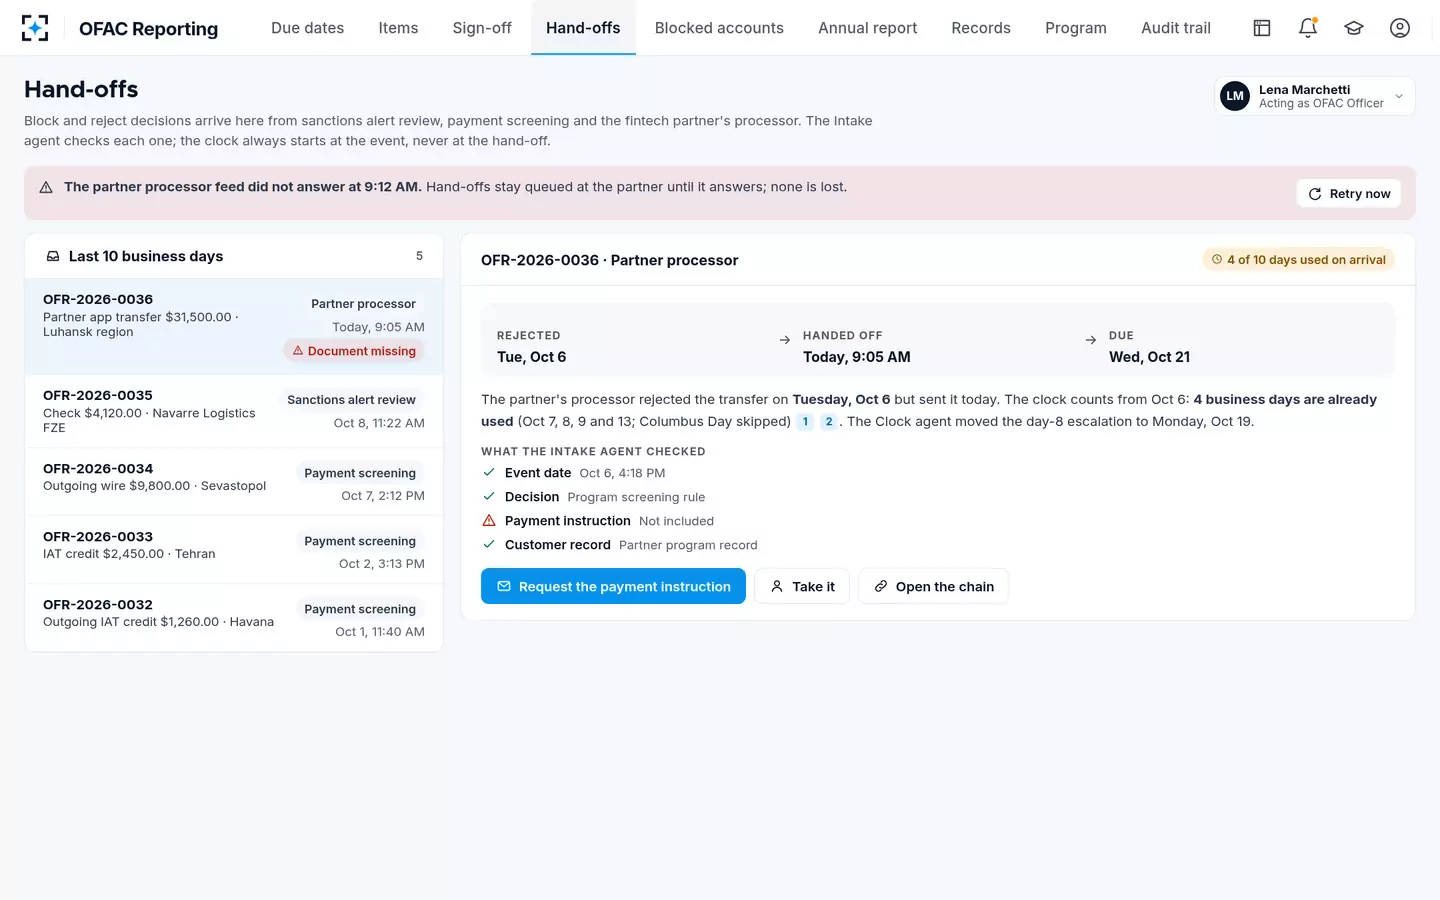1440x900 pixels.
Task: Click the Take it button
Action: coord(802,586)
